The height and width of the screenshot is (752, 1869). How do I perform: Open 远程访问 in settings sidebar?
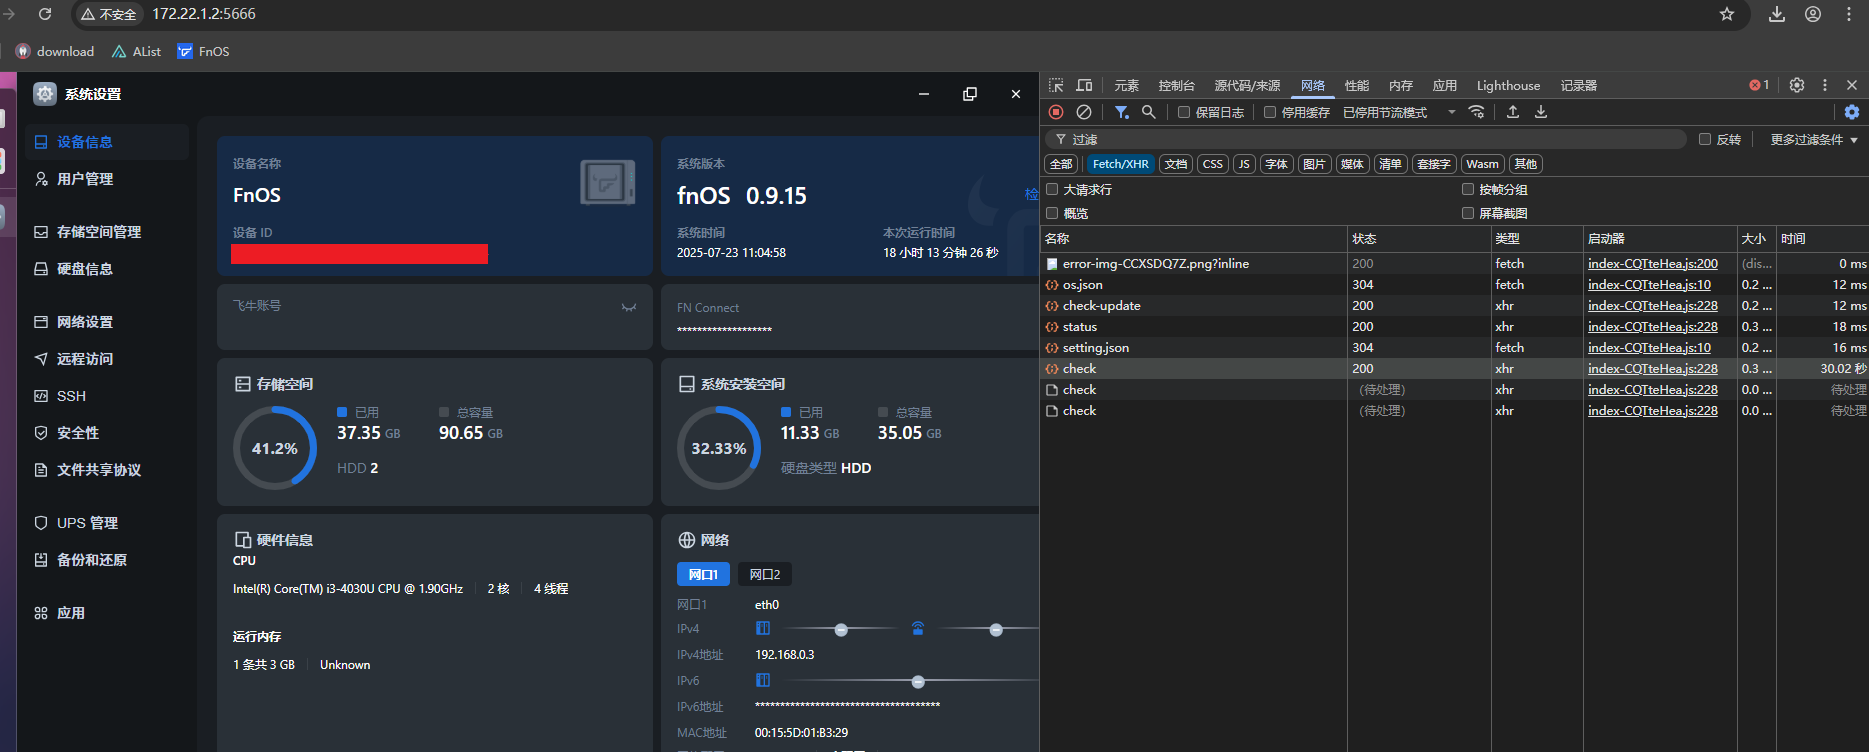pyautogui.click(x=105, y=359)
